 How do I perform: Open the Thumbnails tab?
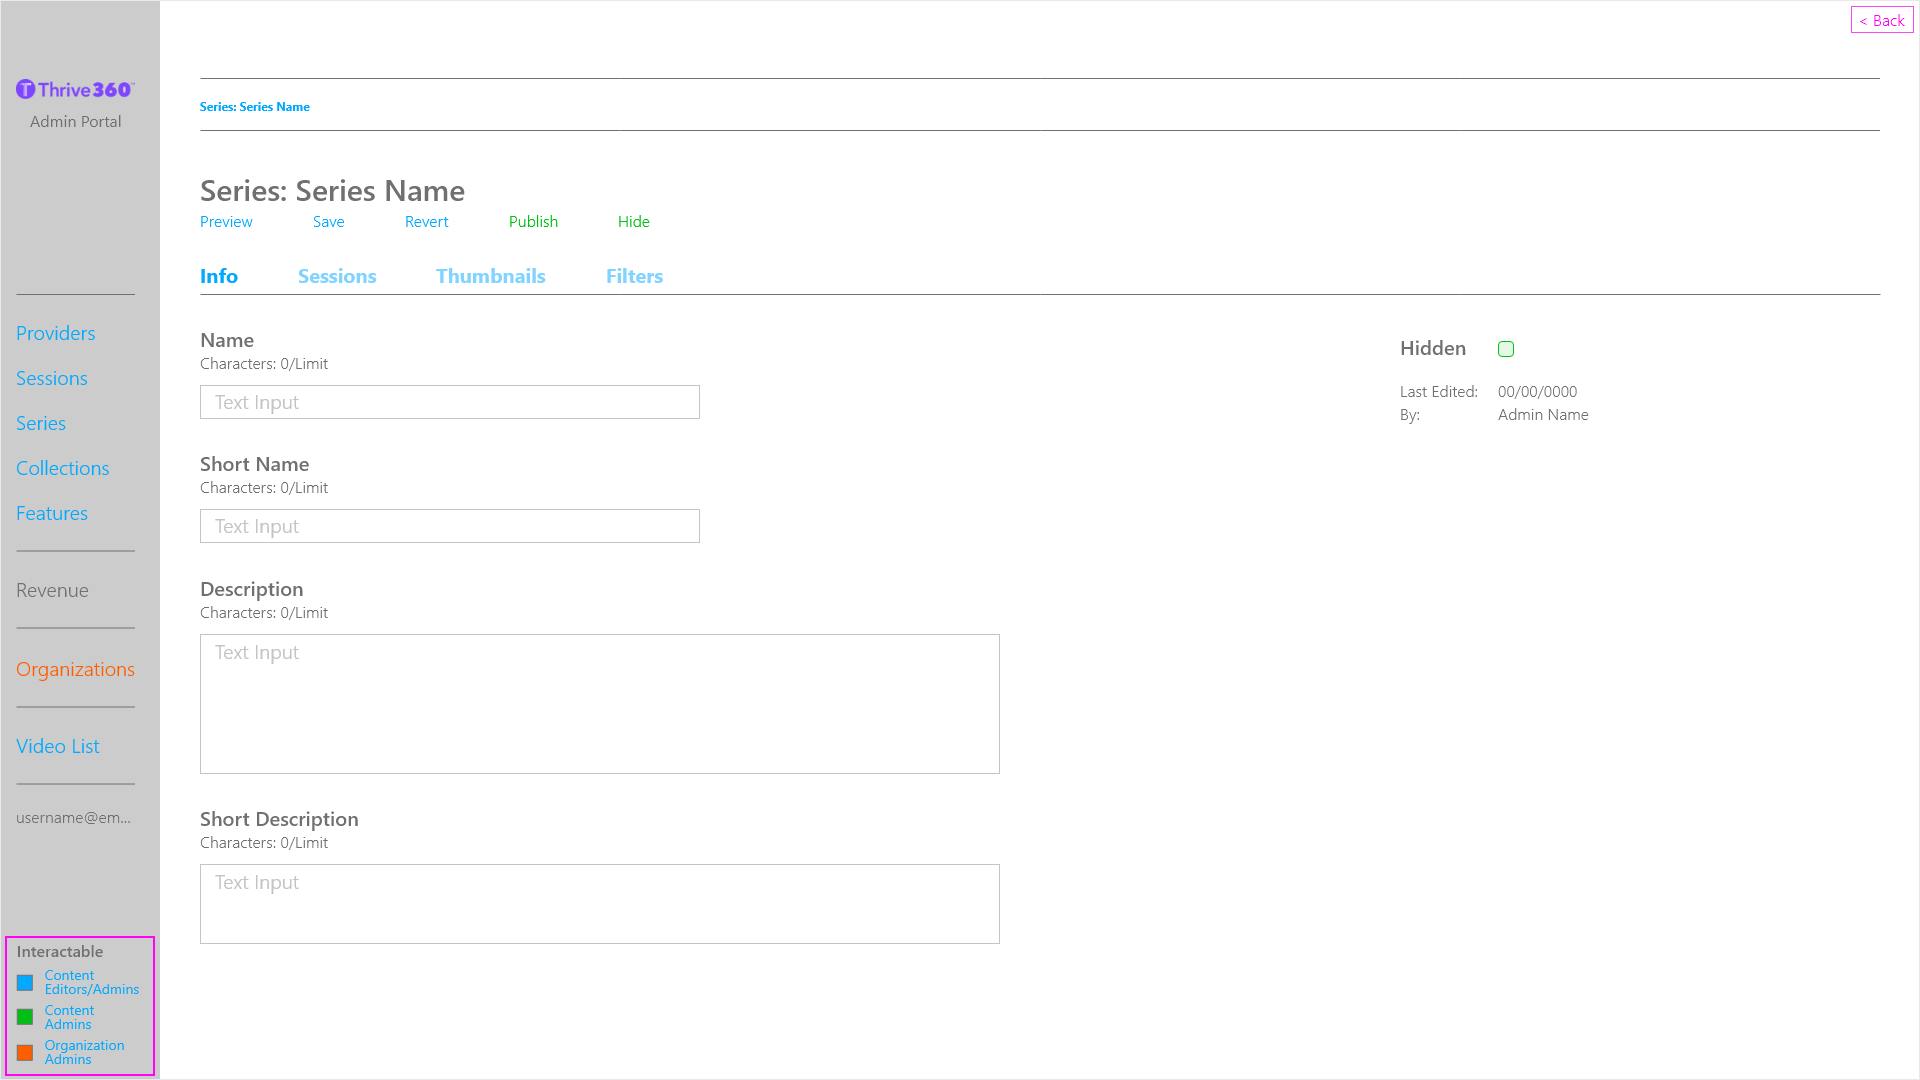tap(490, 276)
